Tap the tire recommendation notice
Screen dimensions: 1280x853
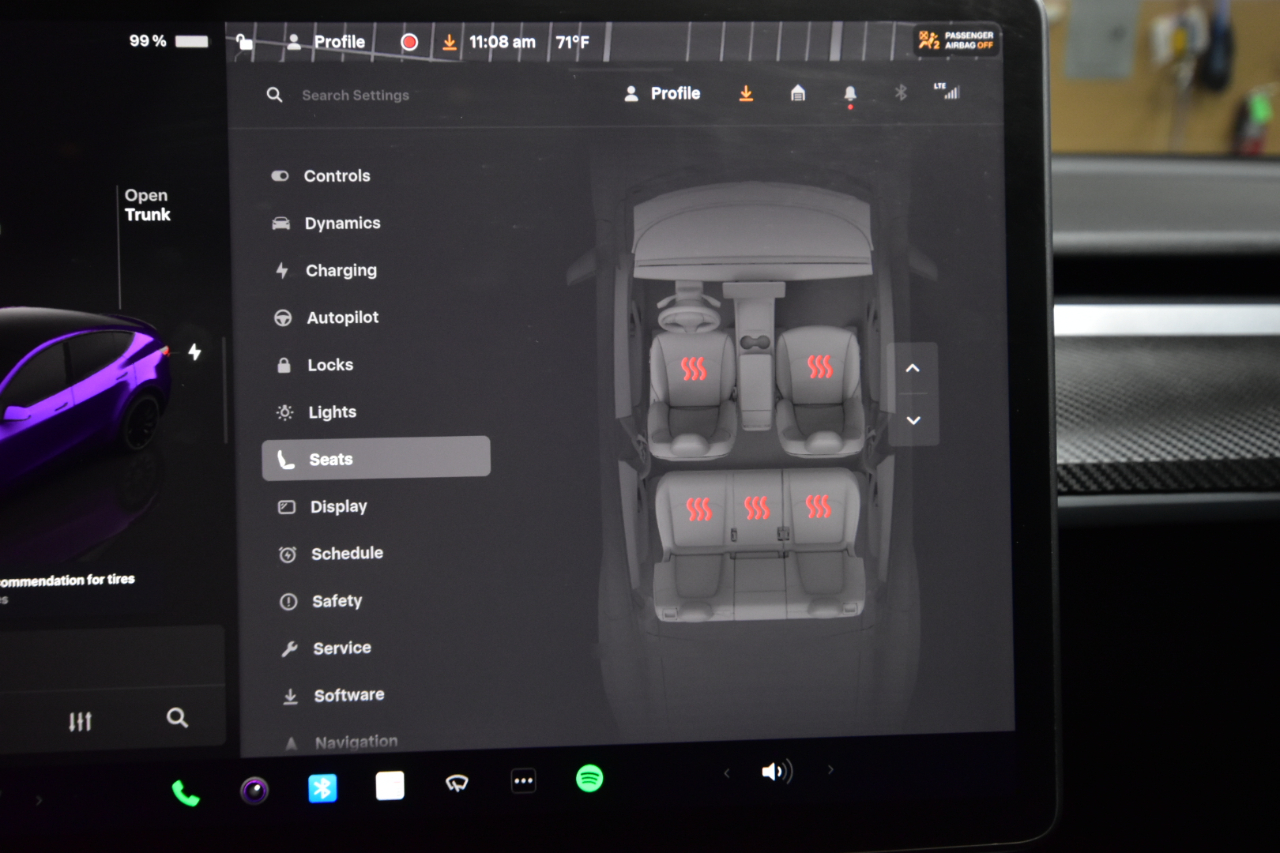pyautogui.click(x=67, y=580)
